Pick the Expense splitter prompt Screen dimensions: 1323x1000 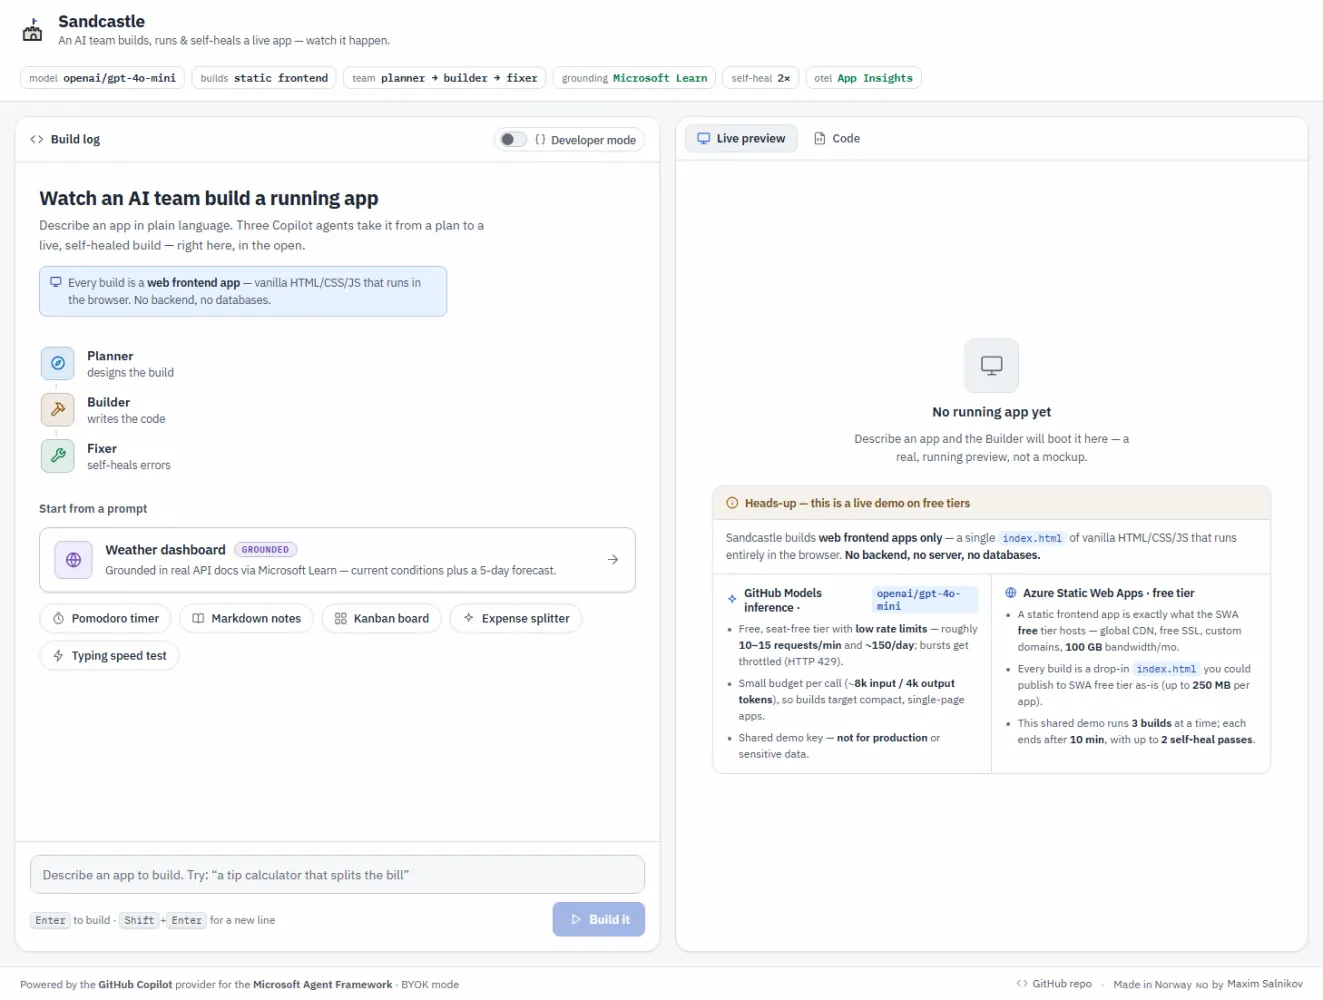tap(516, 619)
